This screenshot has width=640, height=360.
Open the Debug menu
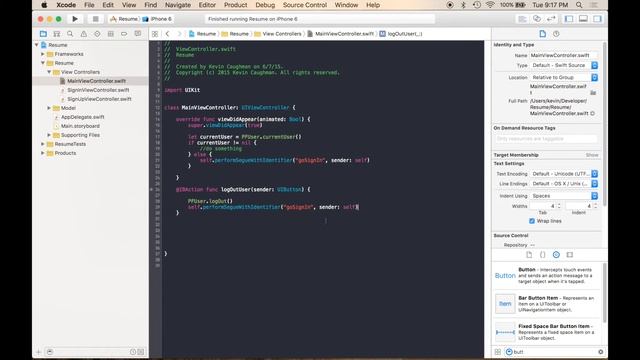pyautogui.click(x=265, y=5)
